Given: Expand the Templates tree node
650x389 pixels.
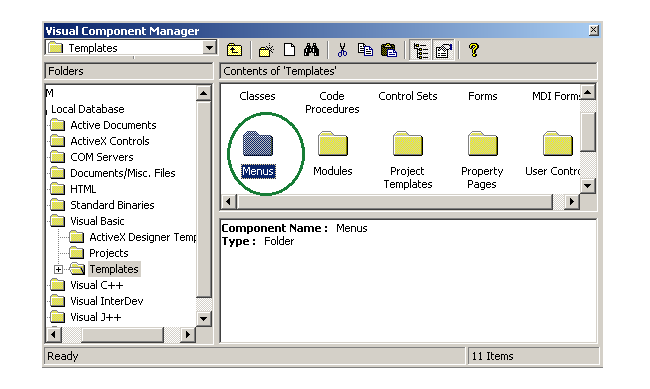Looking at the screenshot, I should click(x=58, y=270).
